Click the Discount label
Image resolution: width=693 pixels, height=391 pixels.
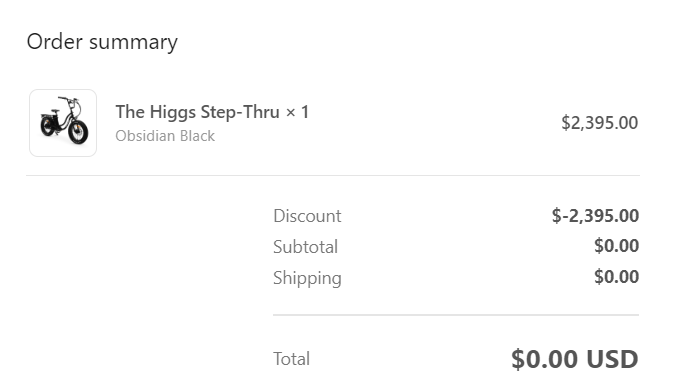click(307, 216)
